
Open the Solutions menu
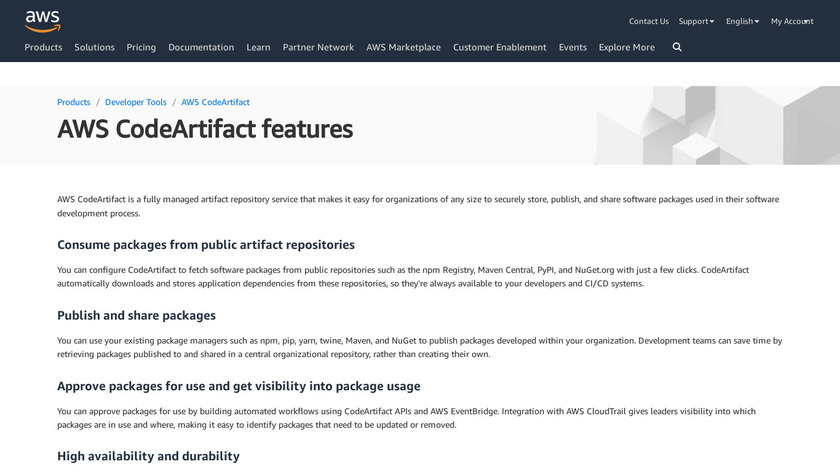click(x=94, y=47)
